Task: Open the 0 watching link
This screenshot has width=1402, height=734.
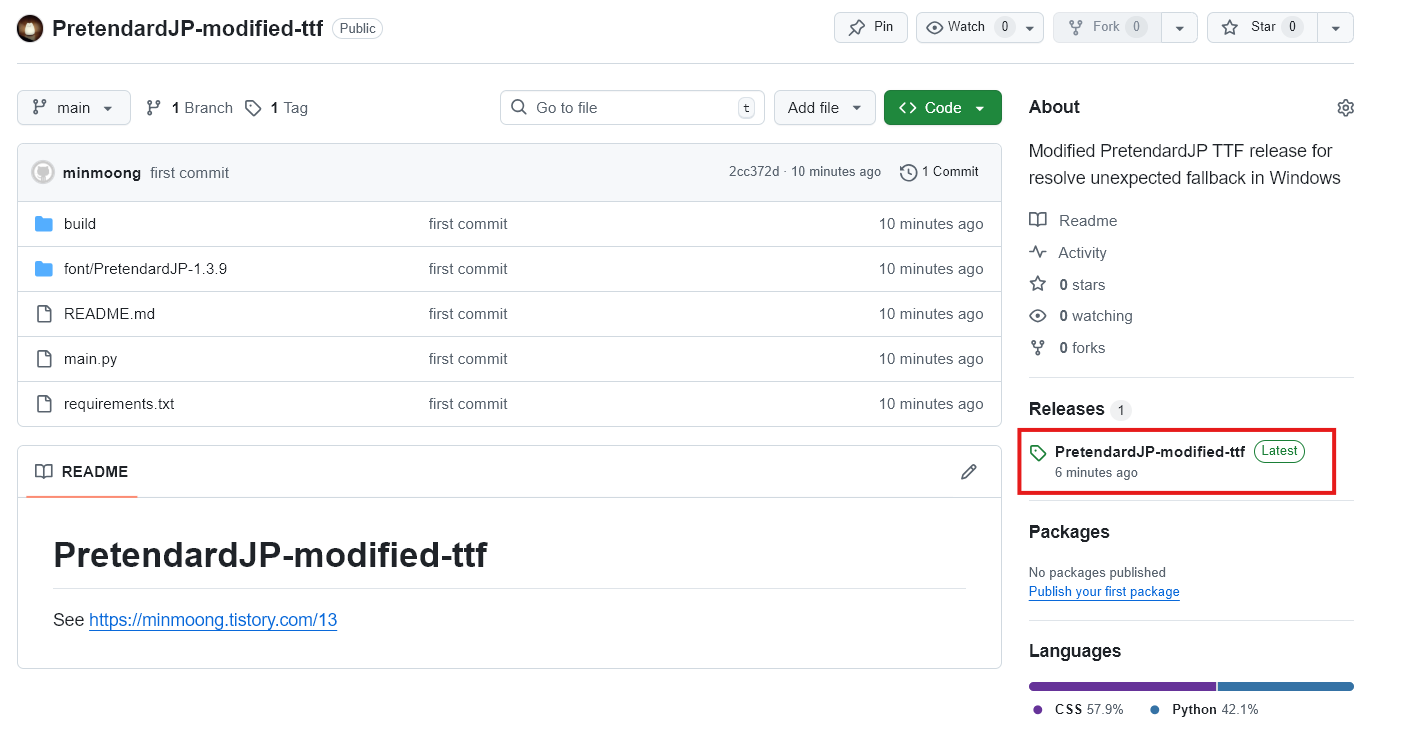Action: [x=1081, y=316]
